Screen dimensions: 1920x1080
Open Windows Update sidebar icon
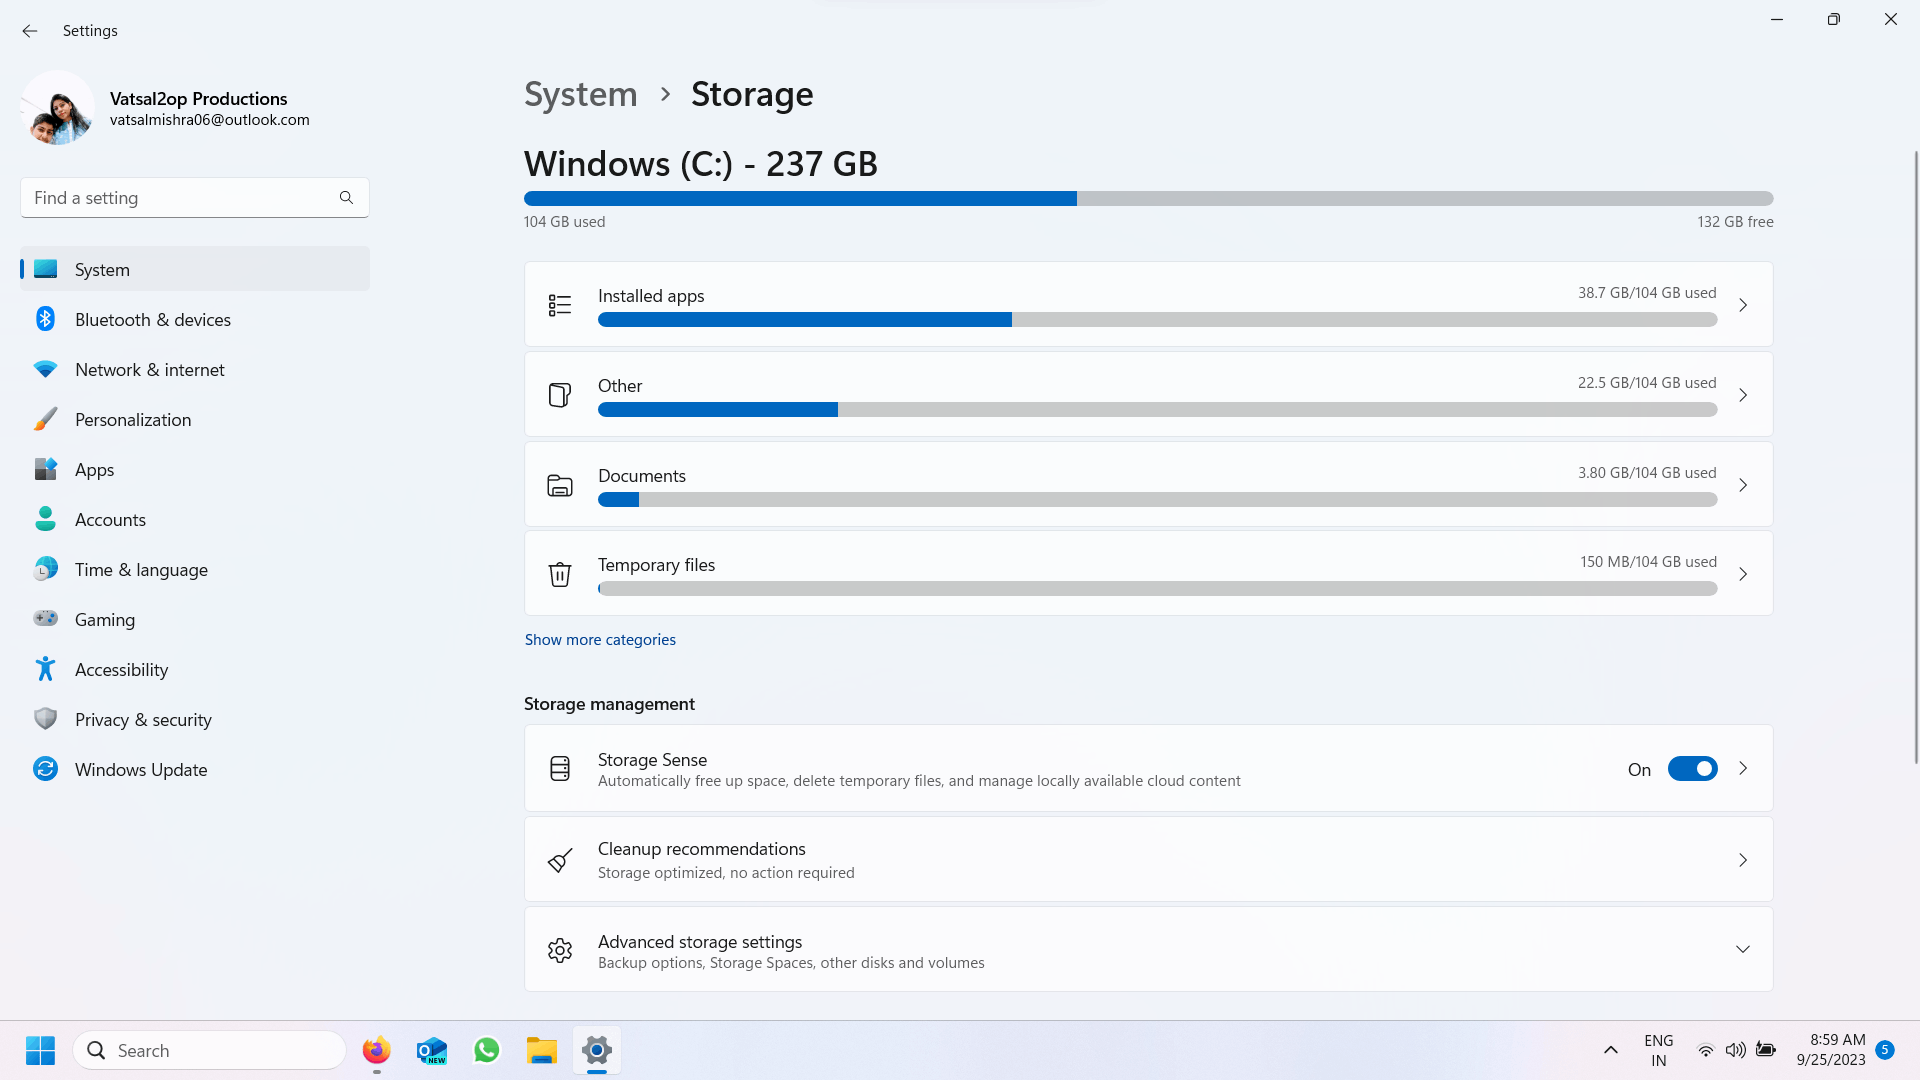pos(45,769)
